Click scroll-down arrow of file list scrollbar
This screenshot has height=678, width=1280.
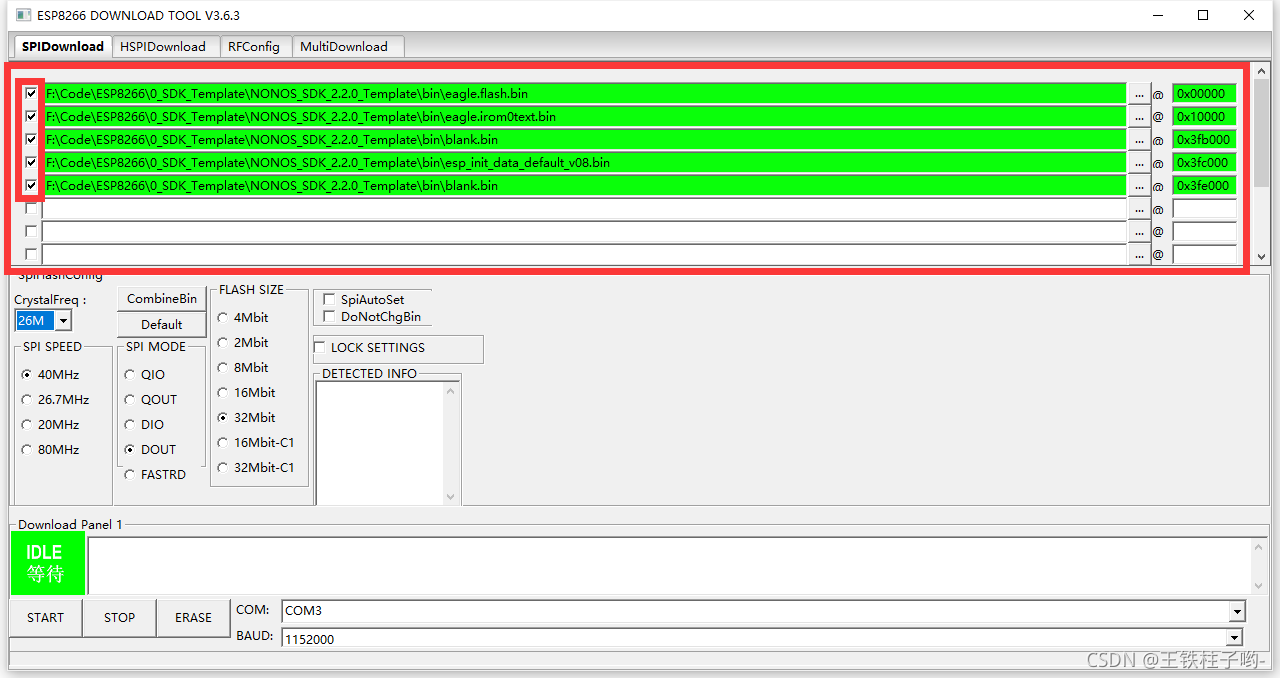[1261, 256]
